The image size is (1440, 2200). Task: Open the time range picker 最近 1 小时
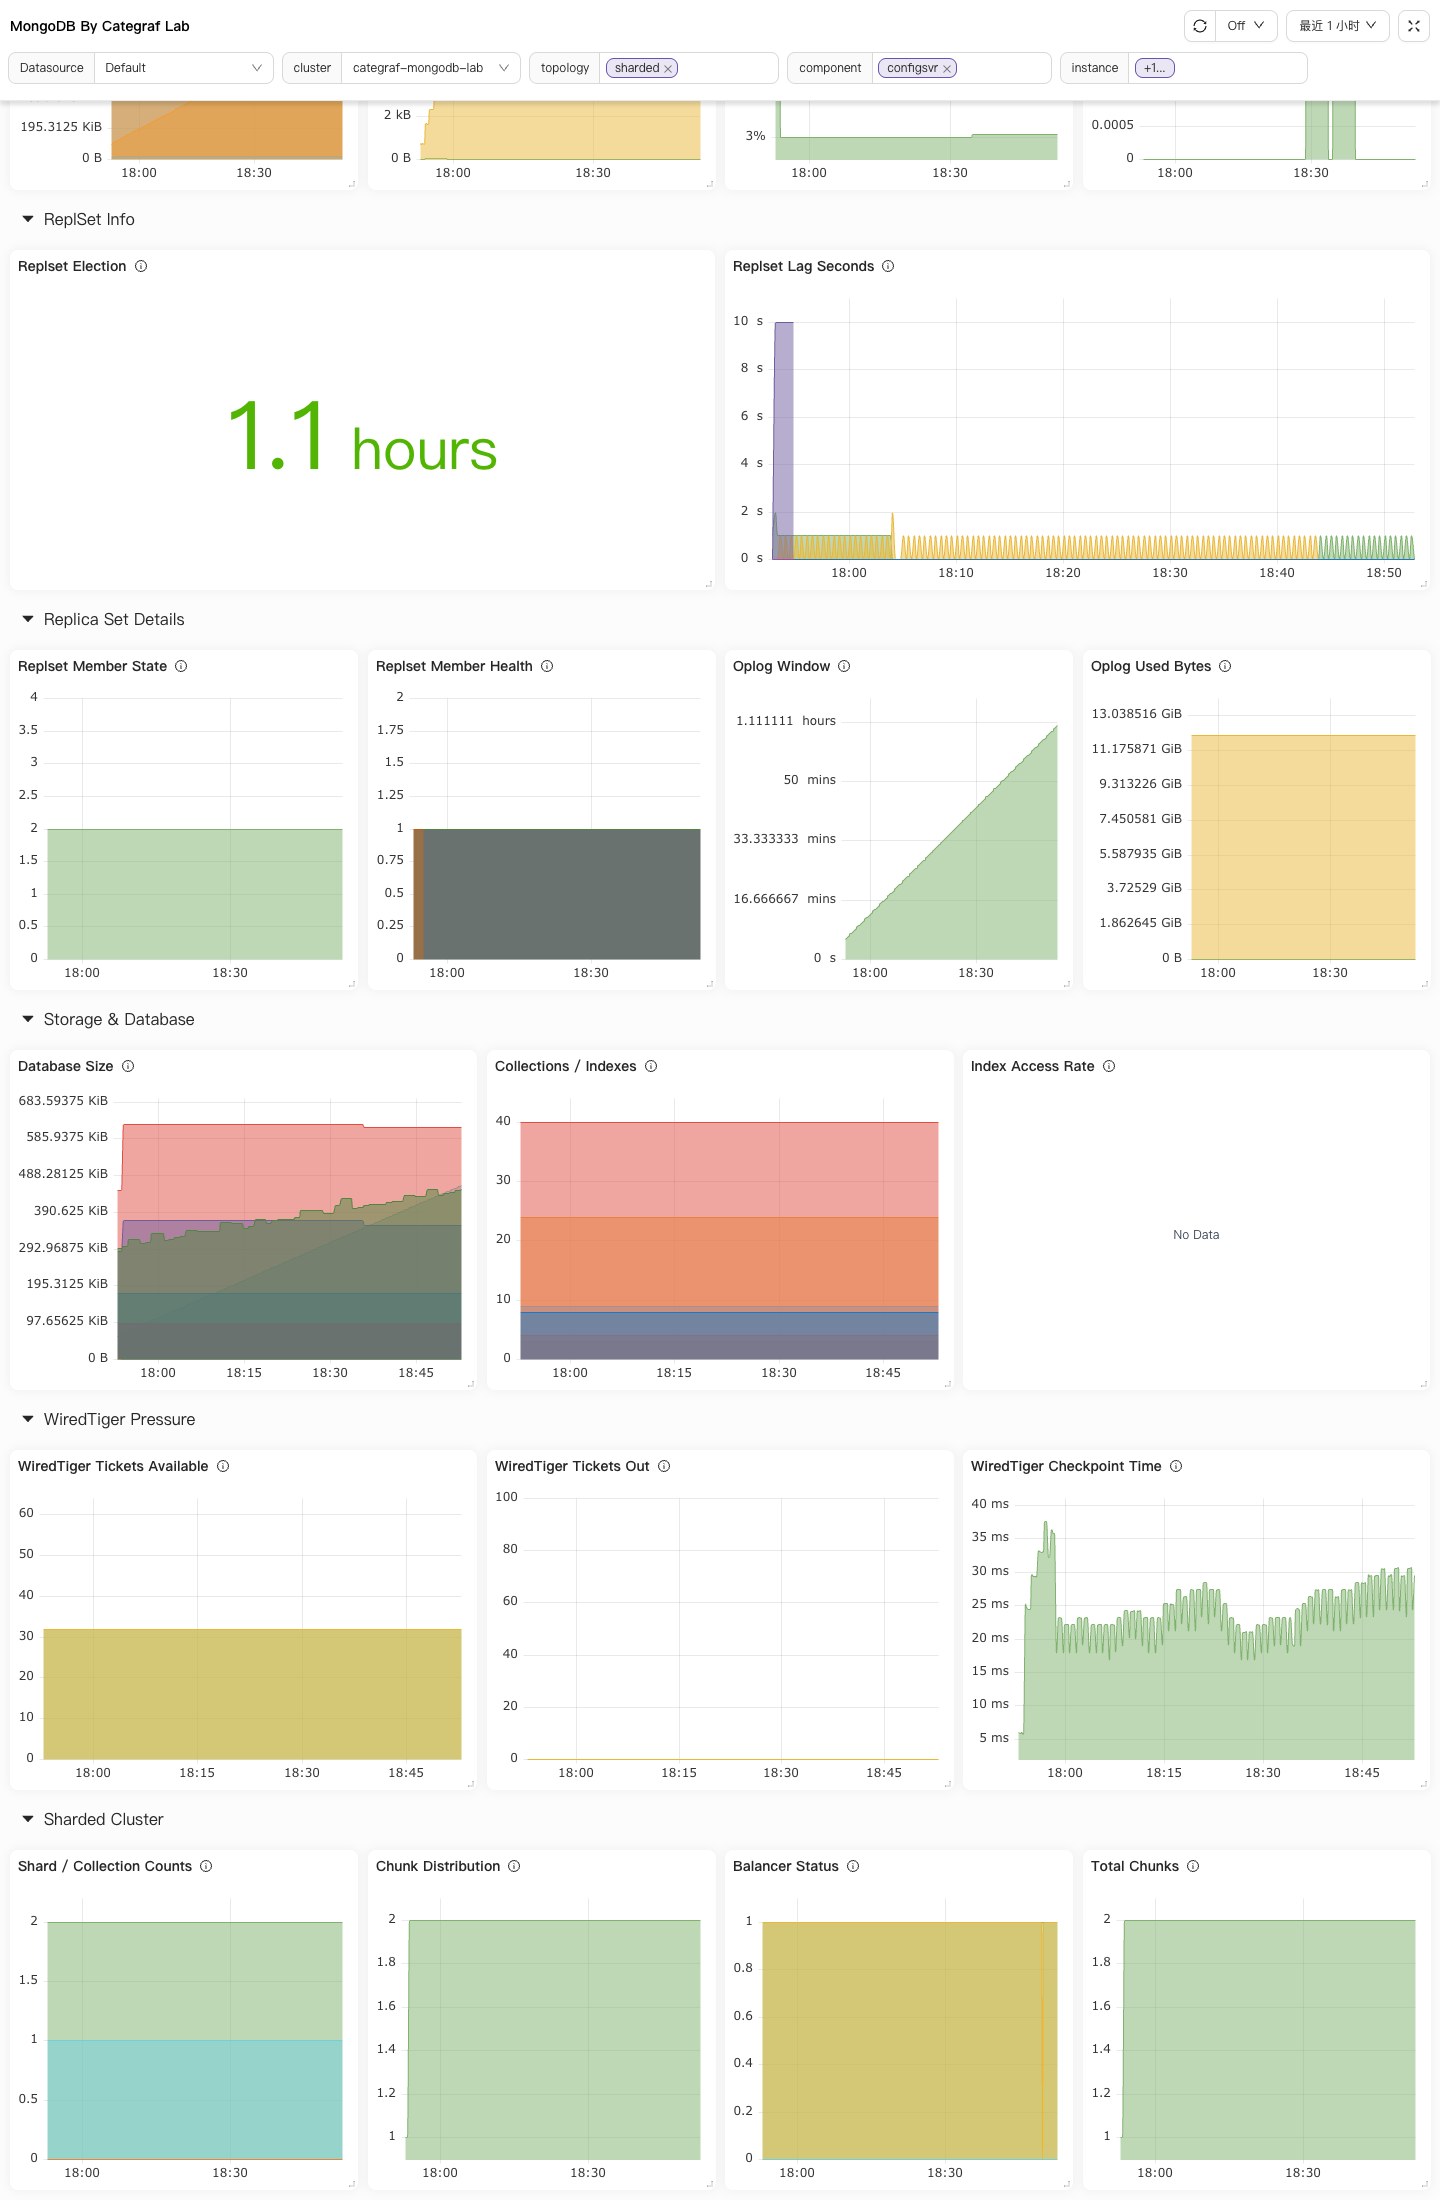pos(1338,26)
